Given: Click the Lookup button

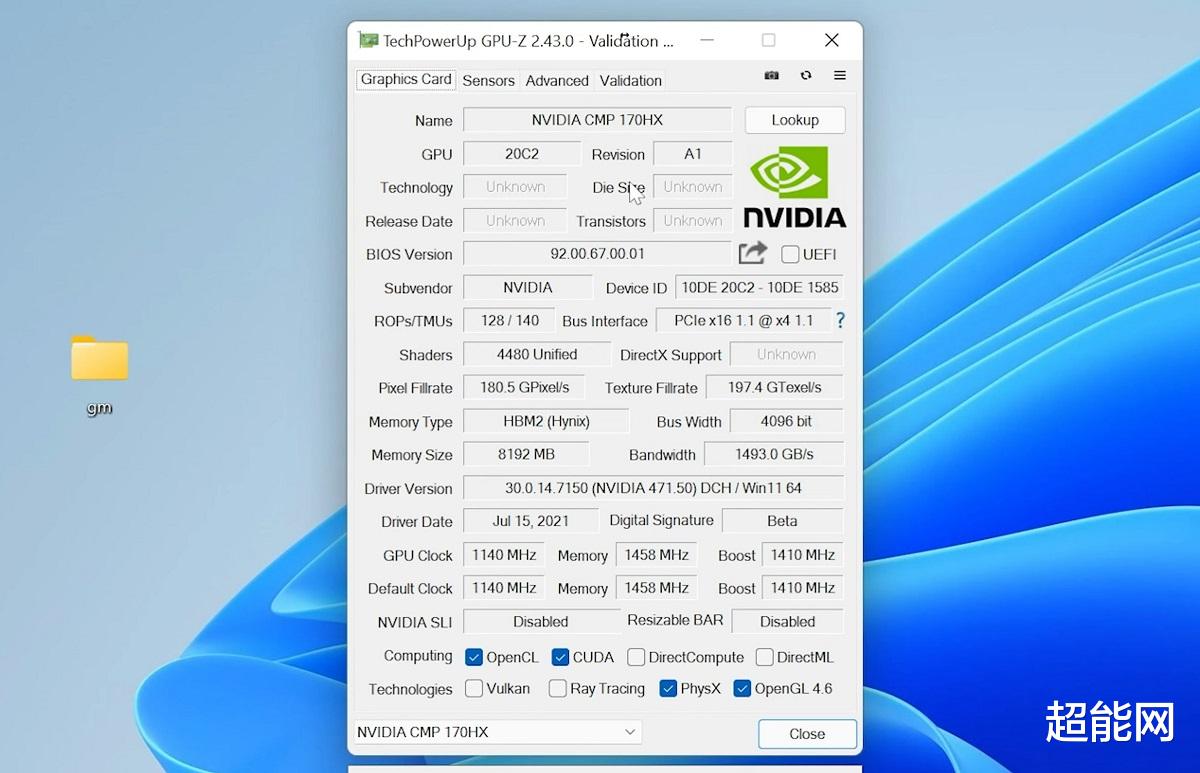Looking at the screenshot, I should click(795, 120).
